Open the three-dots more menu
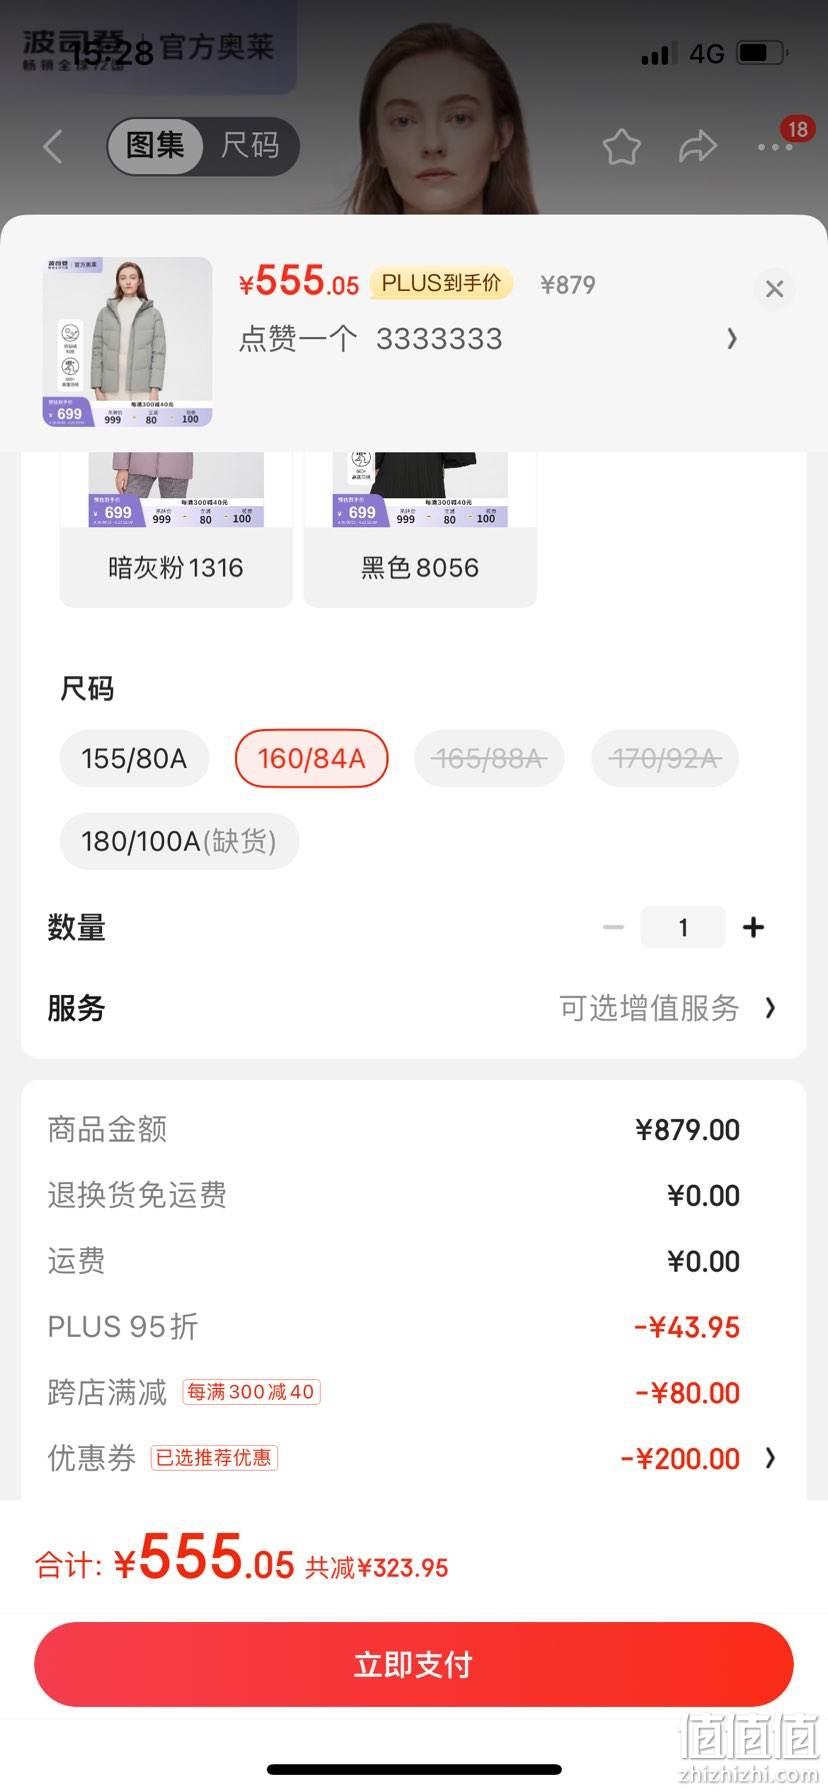 coord(775,147)
